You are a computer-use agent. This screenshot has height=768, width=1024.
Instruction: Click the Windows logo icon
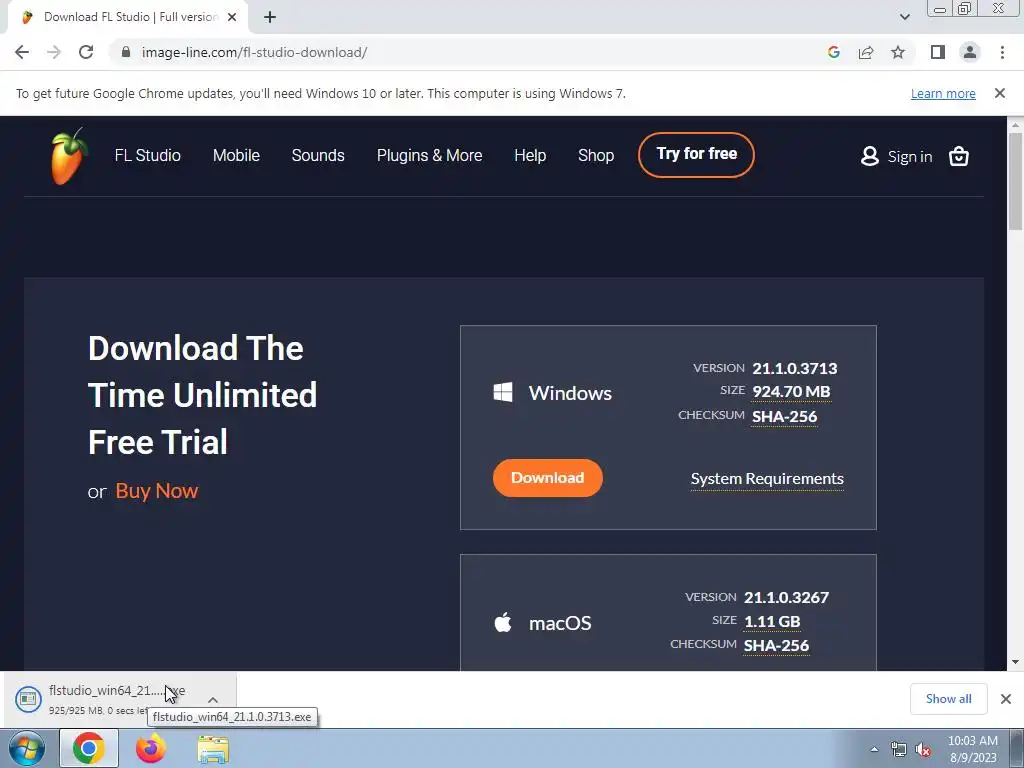(x=503, y=392)
